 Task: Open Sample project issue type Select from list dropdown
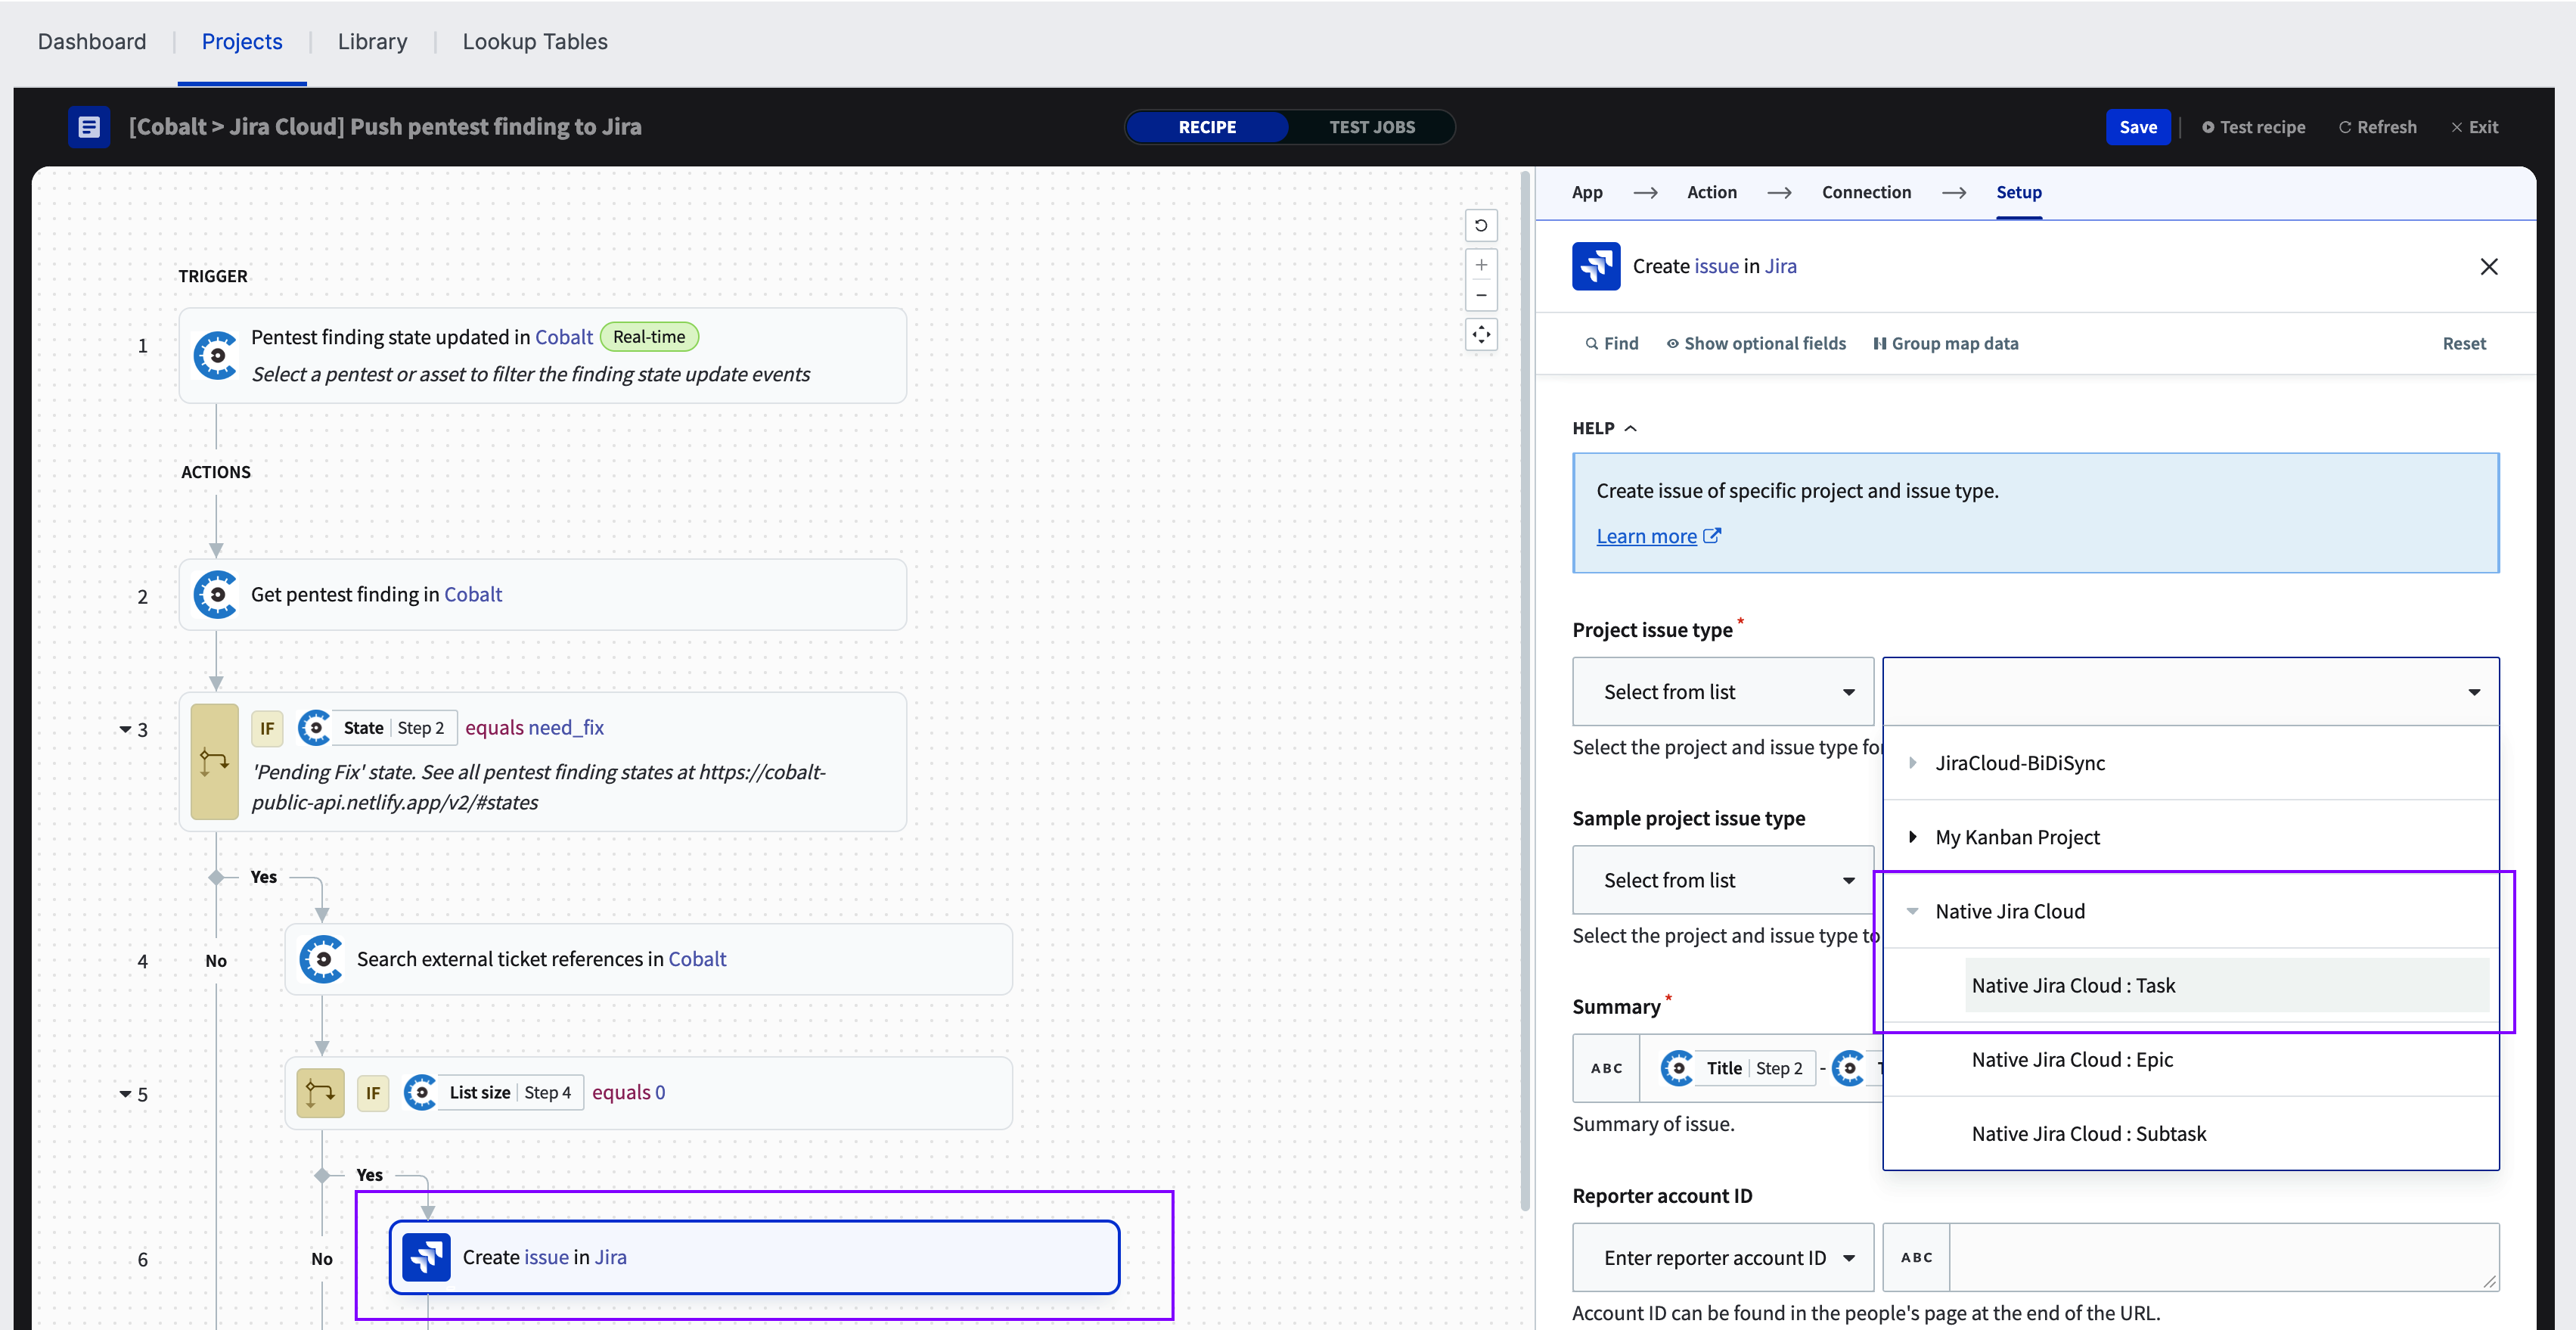click(x=1723, y=880)
